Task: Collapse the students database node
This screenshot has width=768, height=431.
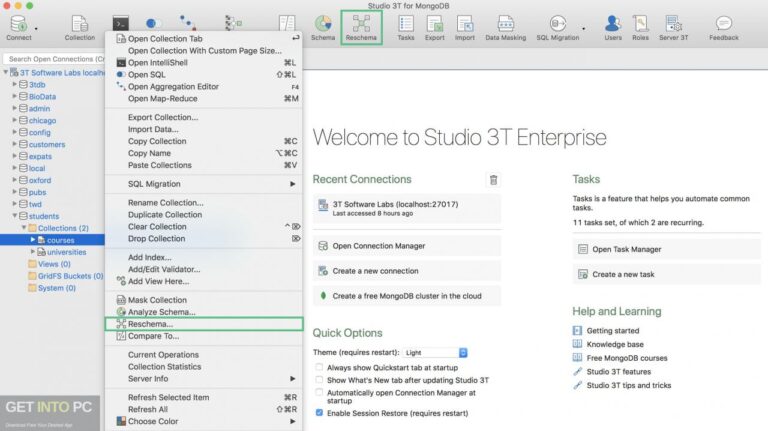Action: point(15,216)
